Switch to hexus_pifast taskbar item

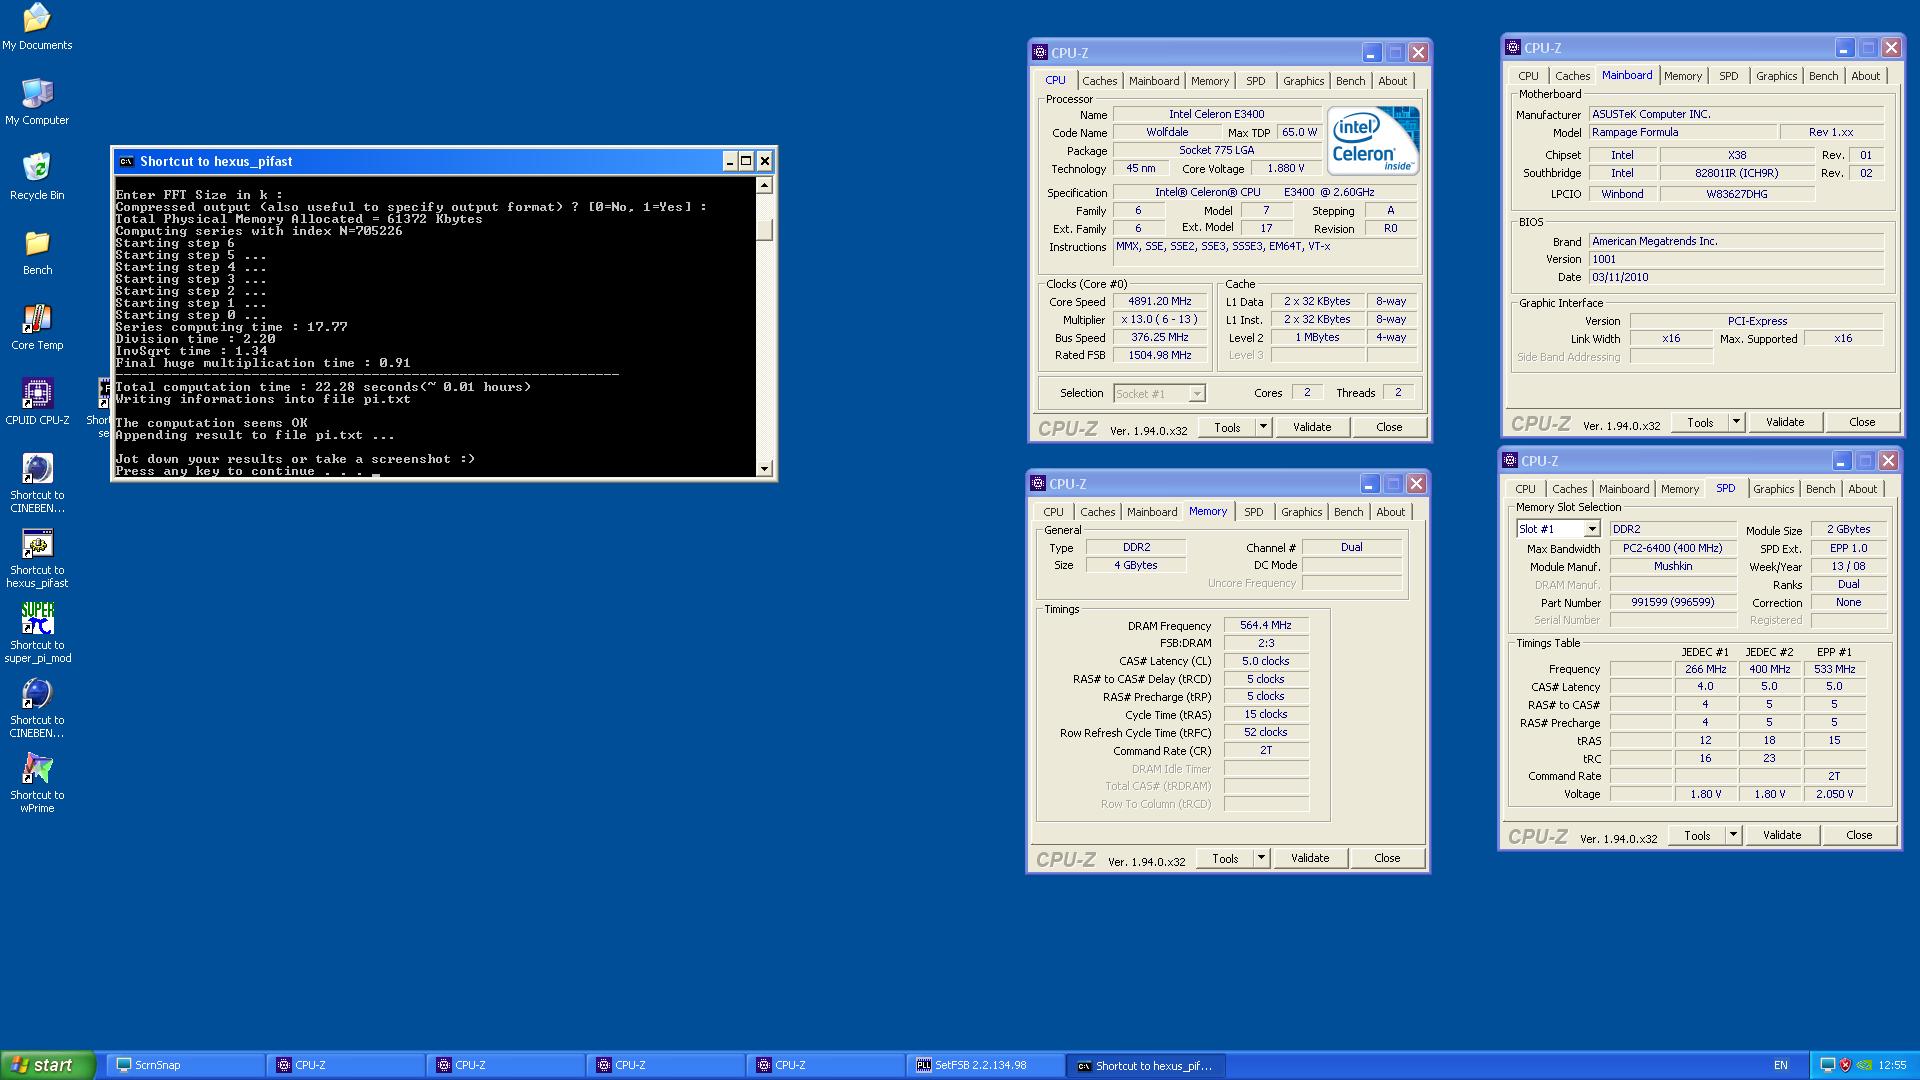coord(1146,1065)
